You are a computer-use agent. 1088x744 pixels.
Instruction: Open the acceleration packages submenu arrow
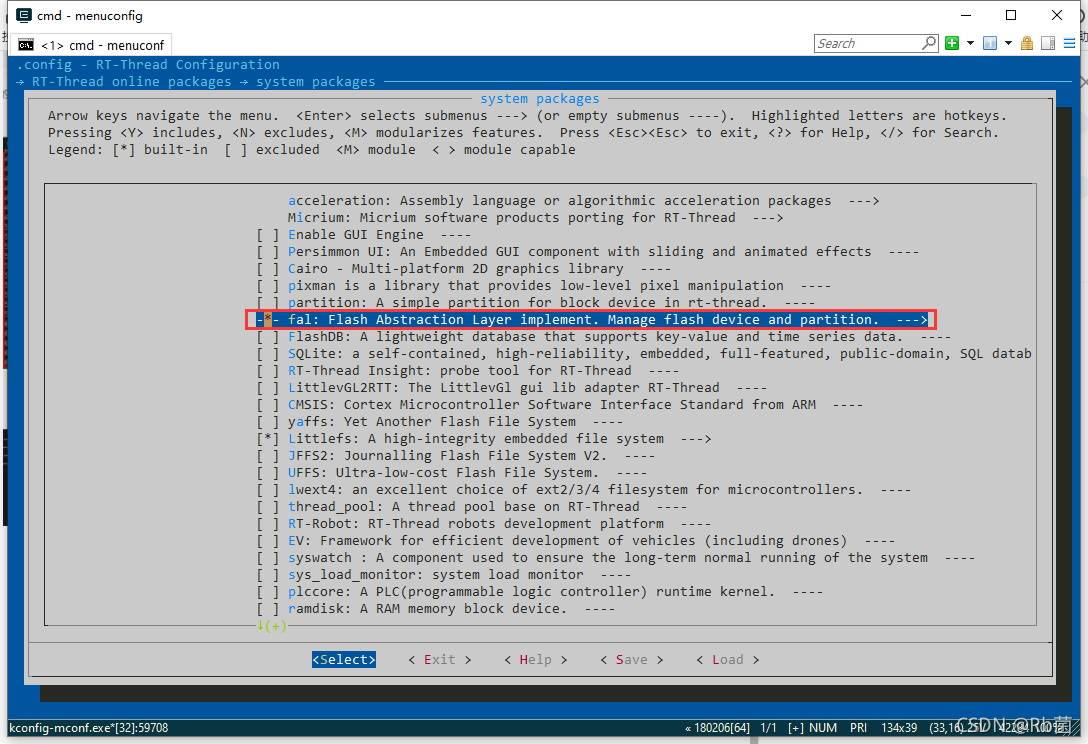coord(864,201)
